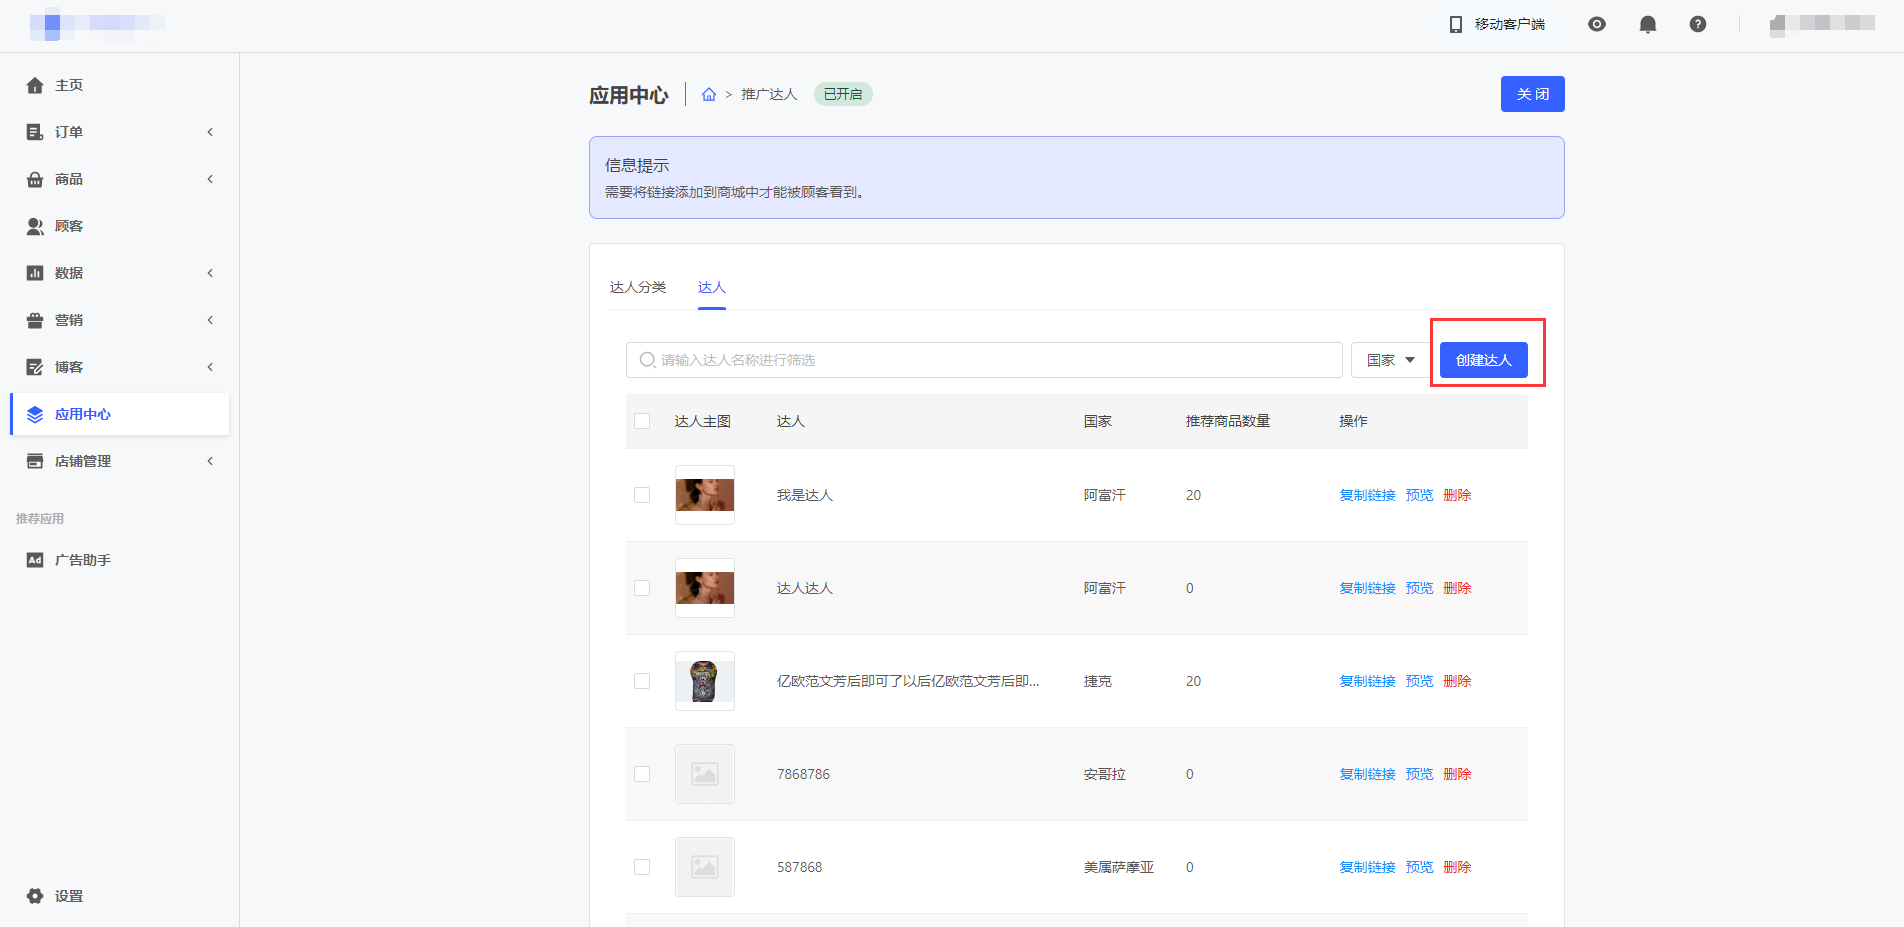Copy link for 我是达人 row
This screenshot has height=927, width=1904.
pyautogui.click(x=1367, y=495)
